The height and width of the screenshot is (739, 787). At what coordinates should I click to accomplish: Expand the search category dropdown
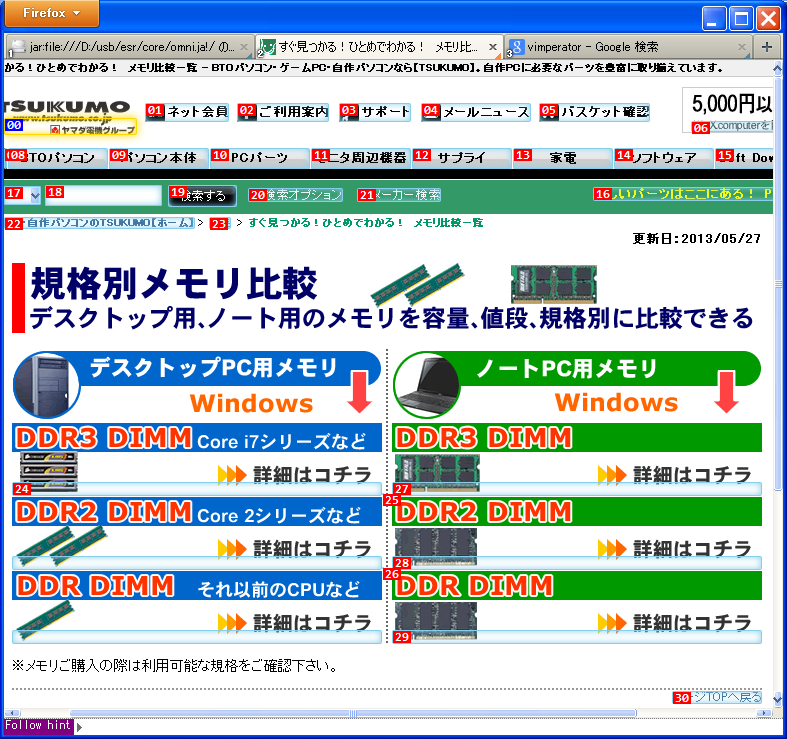click(23, 195)
